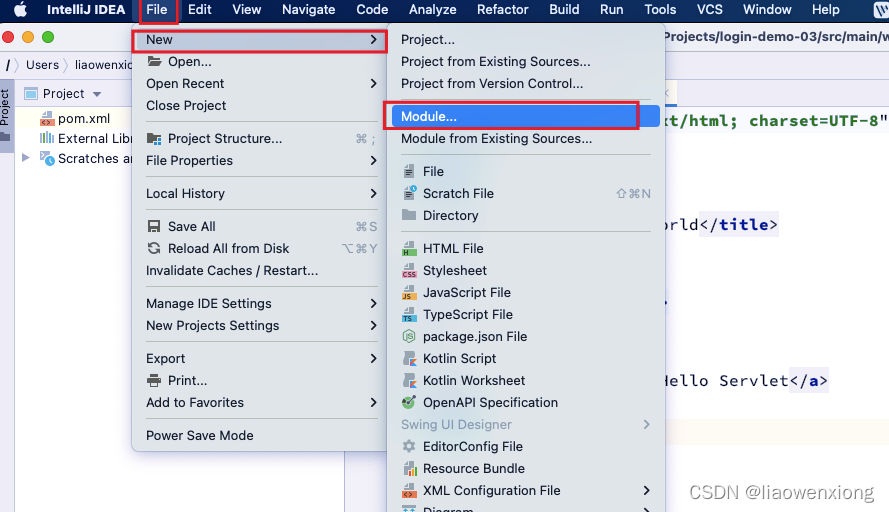Click the TypeScript File icon
This screenshot has width=889, height=512.
point(409,315)
